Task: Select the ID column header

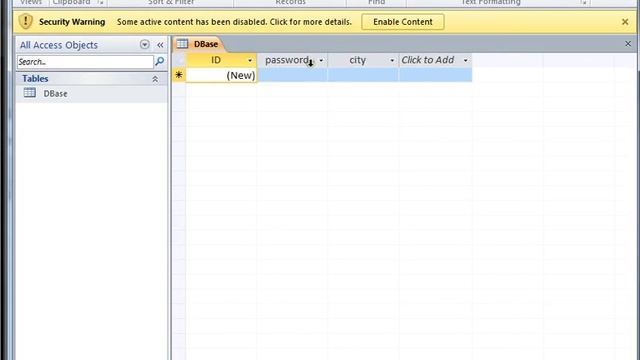Action: pos(221,60)
